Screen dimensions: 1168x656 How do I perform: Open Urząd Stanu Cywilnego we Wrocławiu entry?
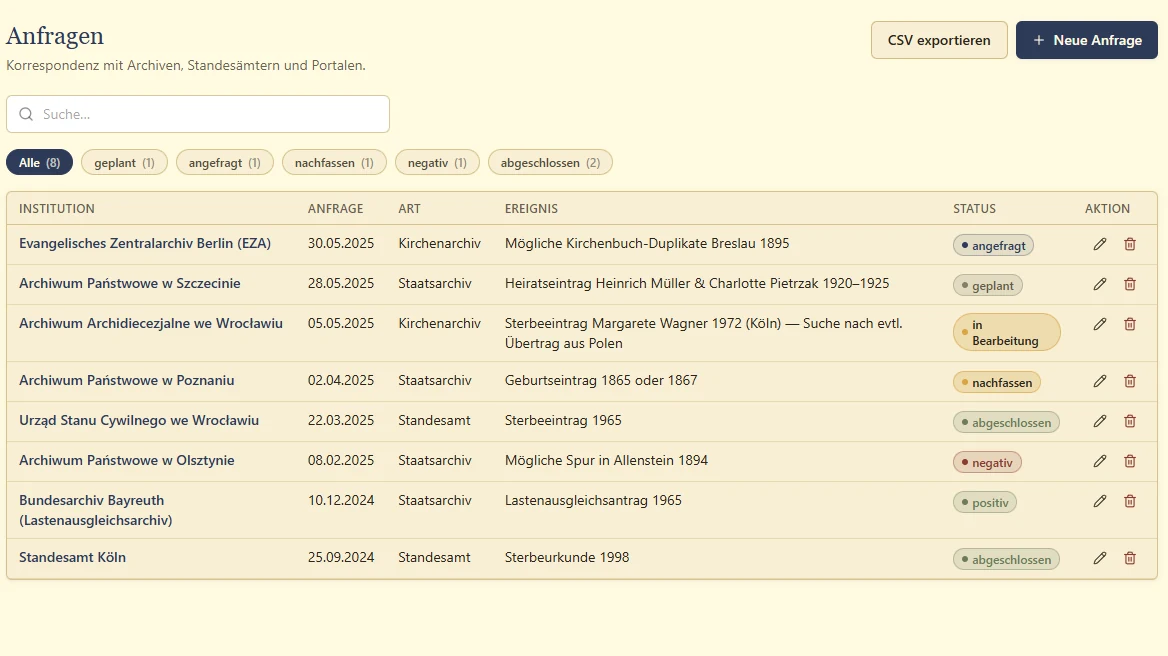139,421
